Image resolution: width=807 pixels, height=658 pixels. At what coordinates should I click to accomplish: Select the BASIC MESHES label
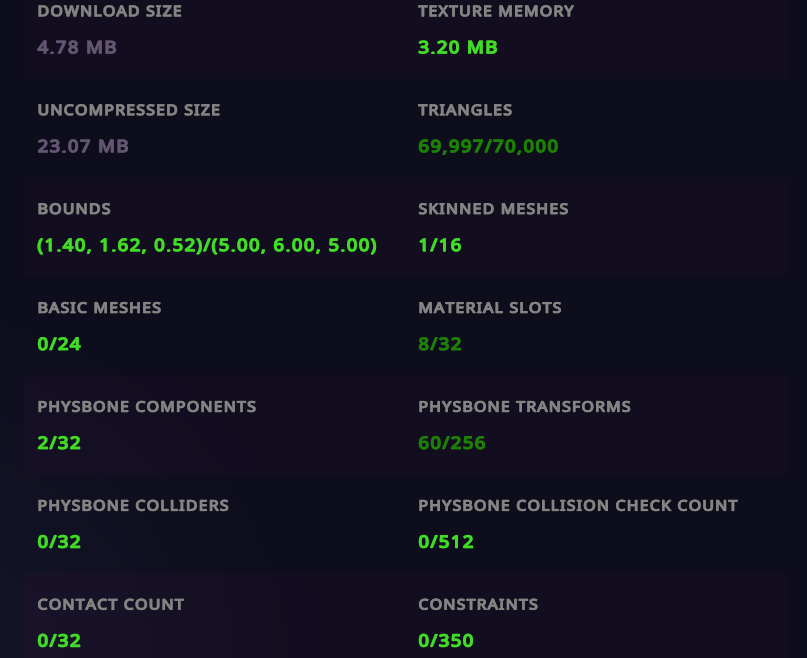point(99,308)
